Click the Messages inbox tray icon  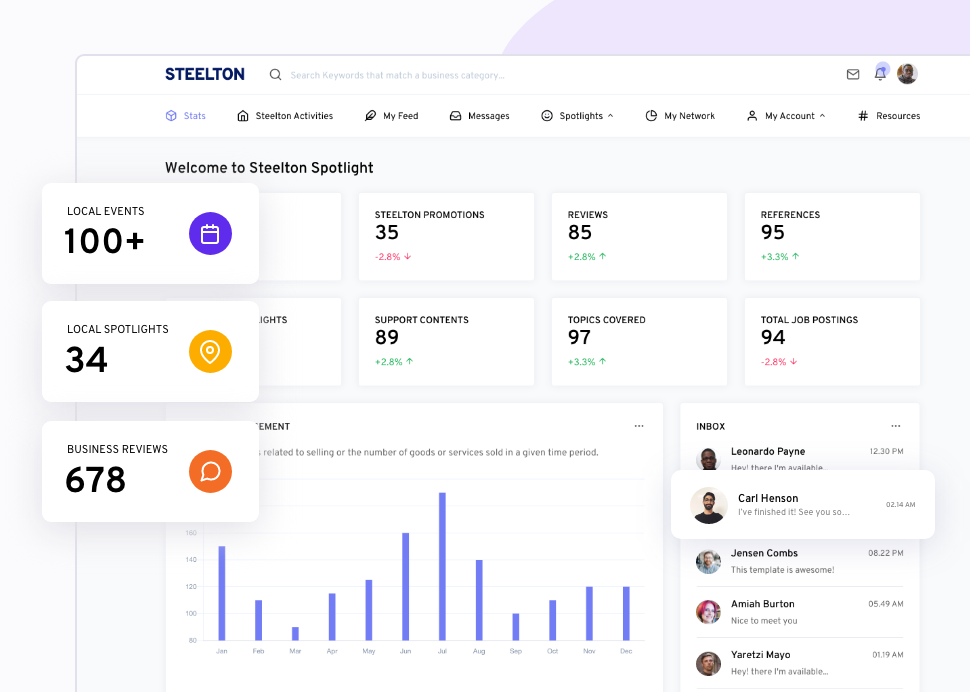click(x=455, y=116)
